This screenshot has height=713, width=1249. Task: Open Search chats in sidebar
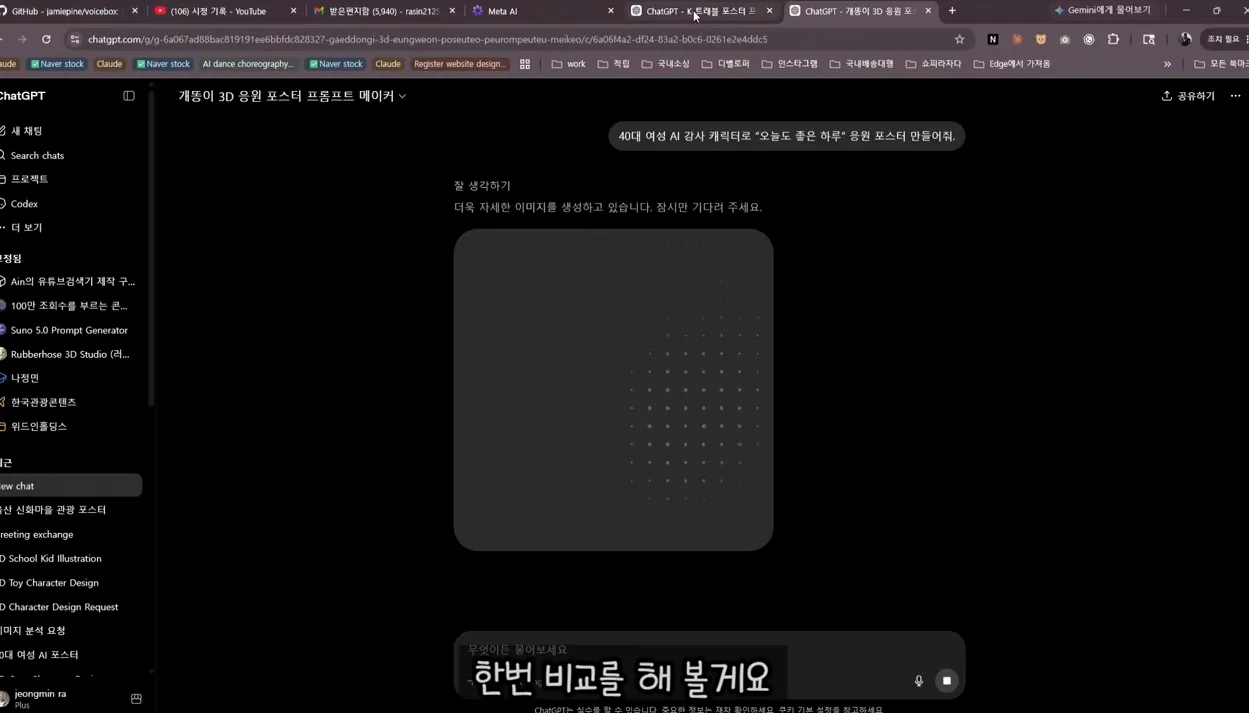[32, 155]
